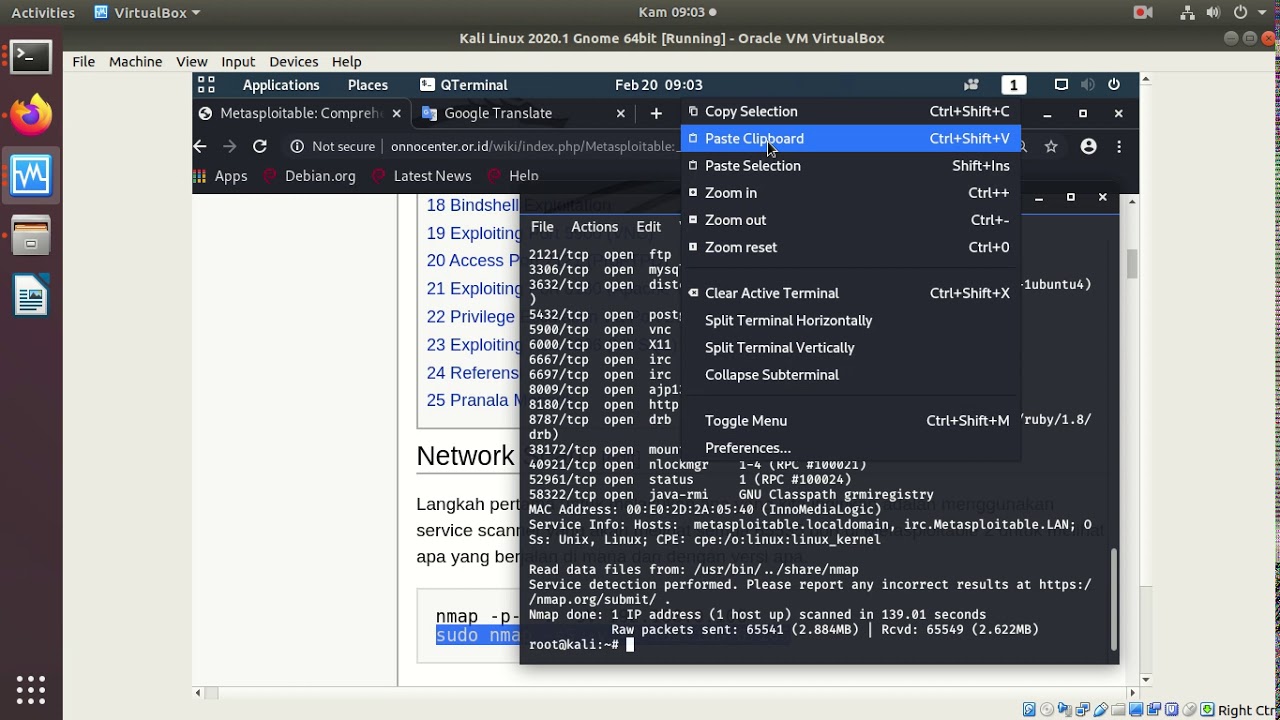Open LibreOffice Writer from the dock
The image size is (1280, 720).
point(31,296)
